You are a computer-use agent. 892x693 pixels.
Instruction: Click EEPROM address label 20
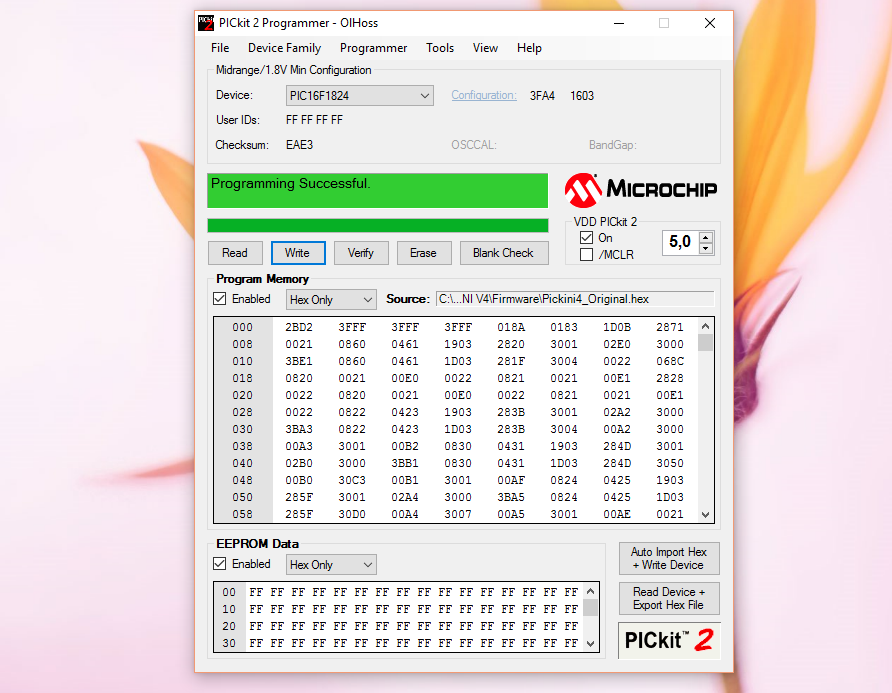pyautogui.click(x=229, y=626)
